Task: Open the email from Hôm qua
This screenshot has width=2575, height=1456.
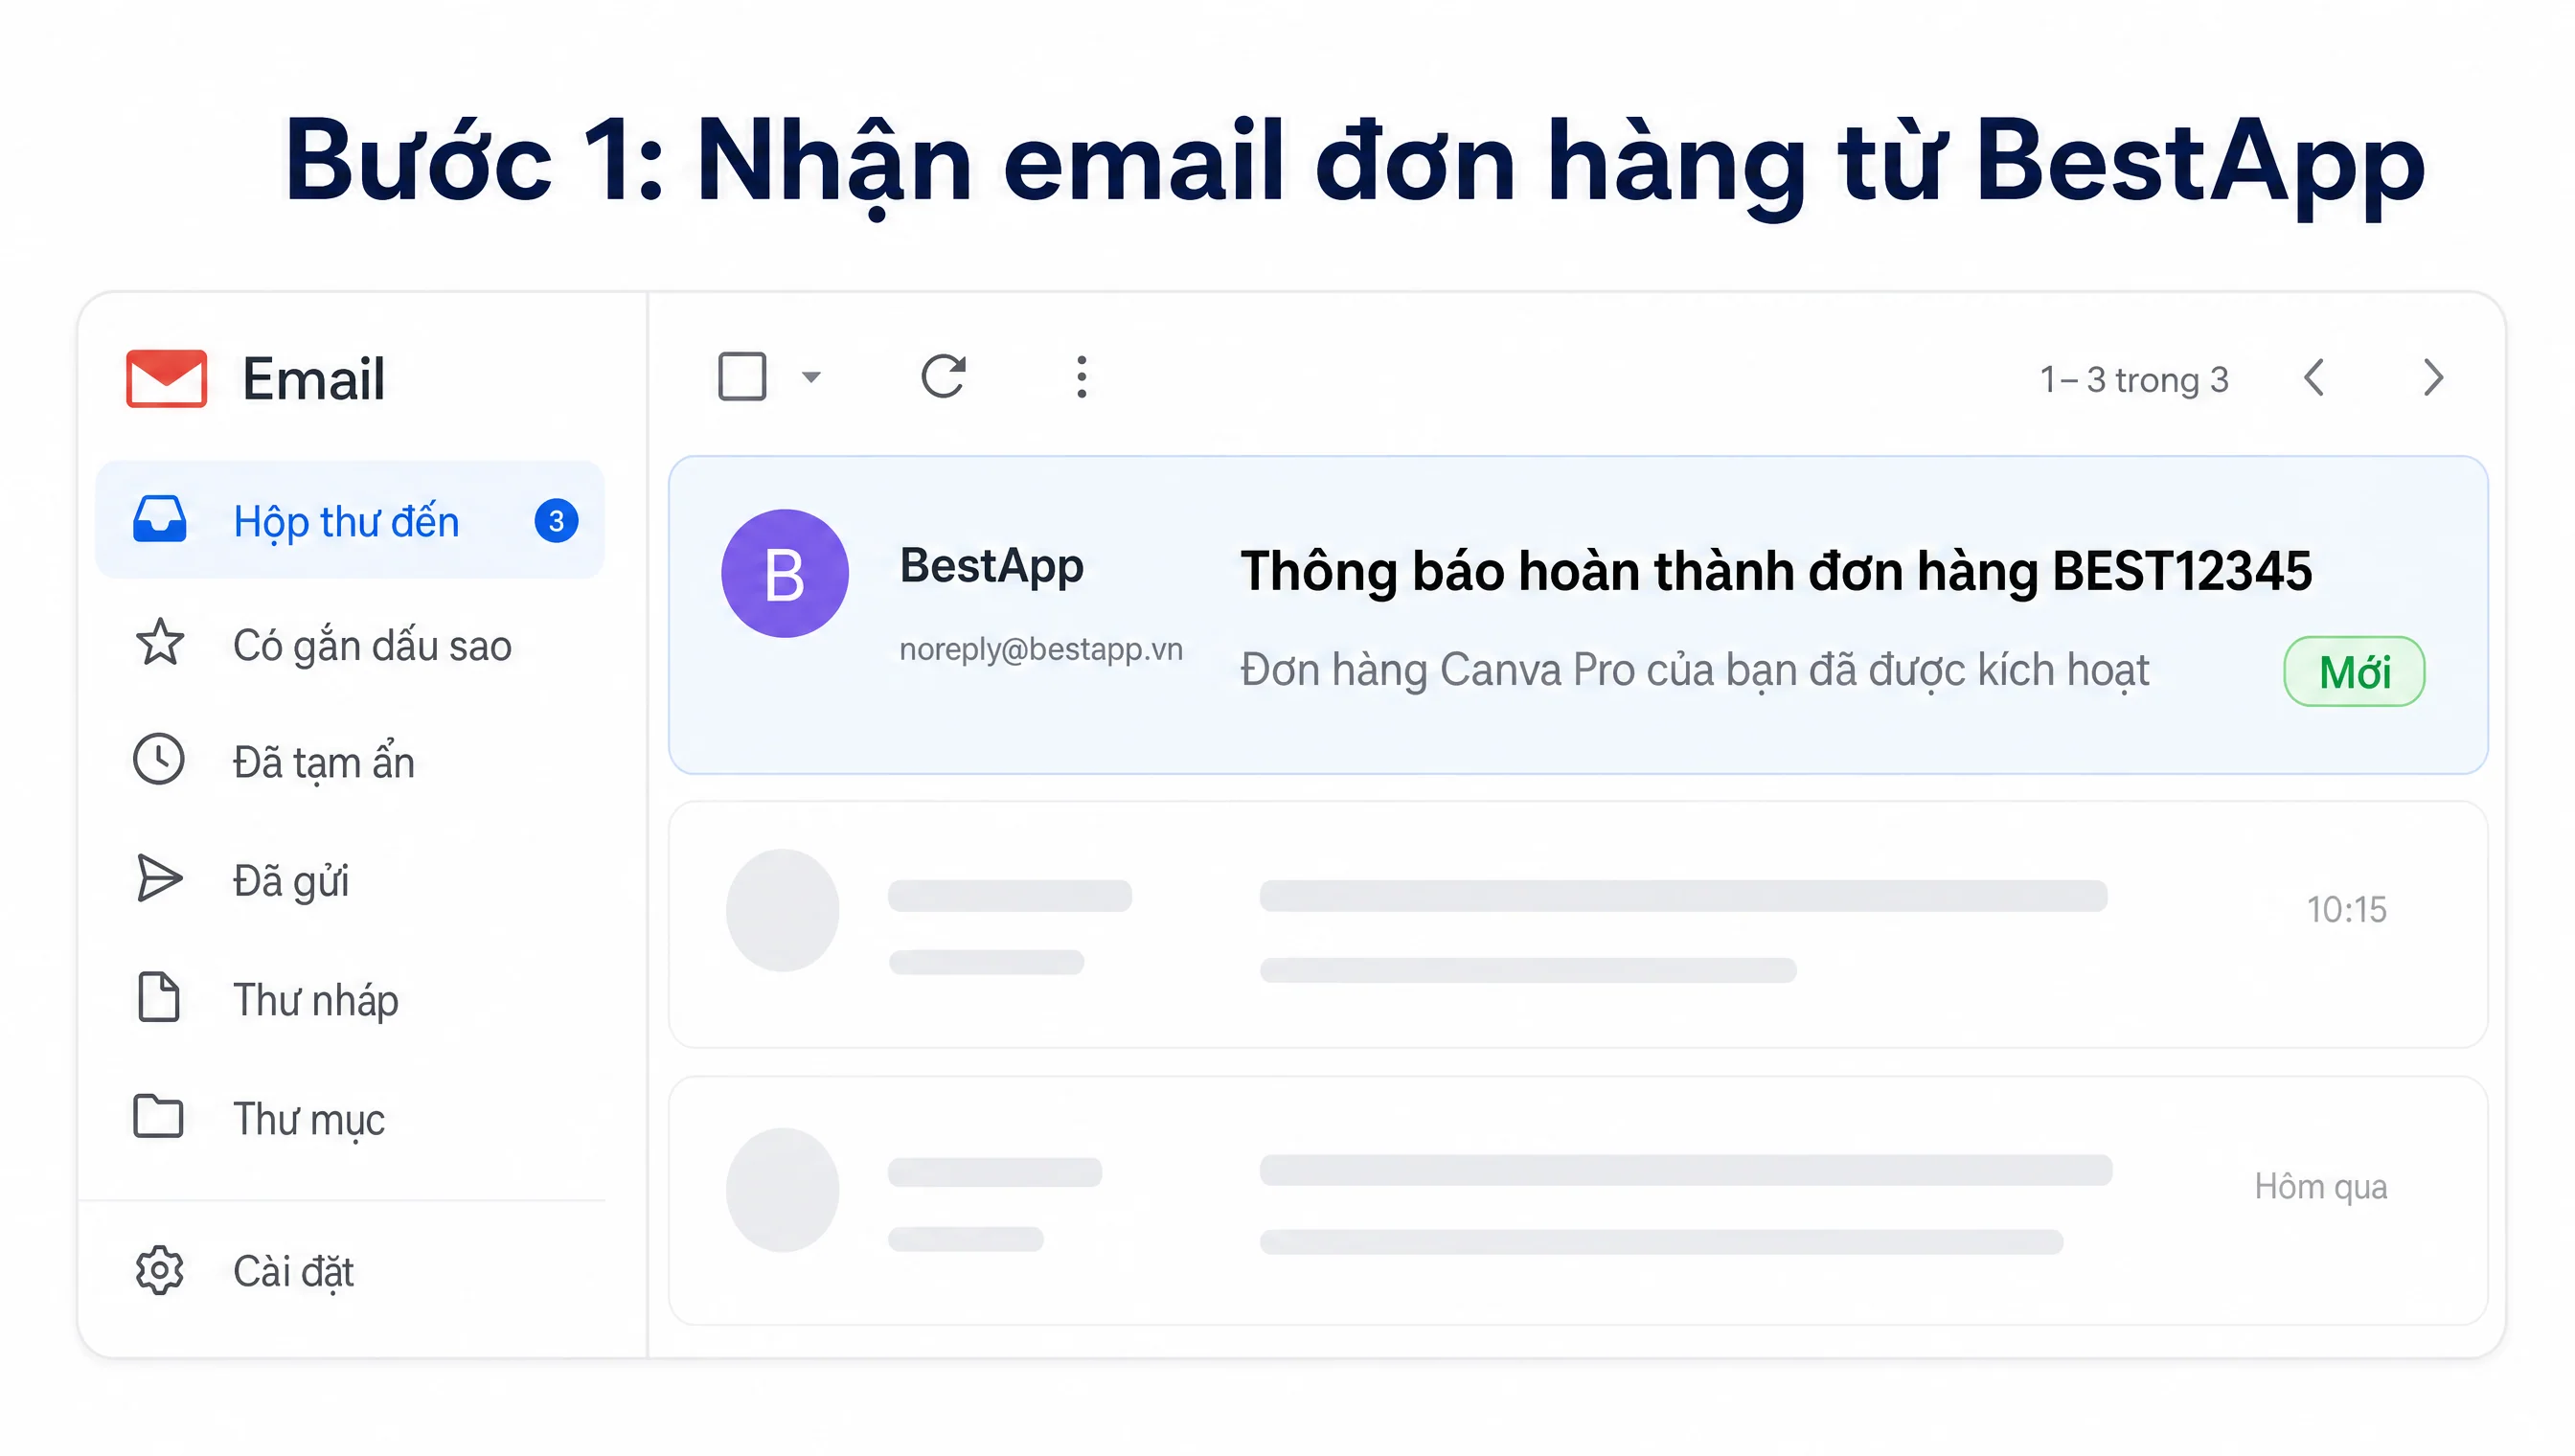Action: (x=1578, y=1200)
